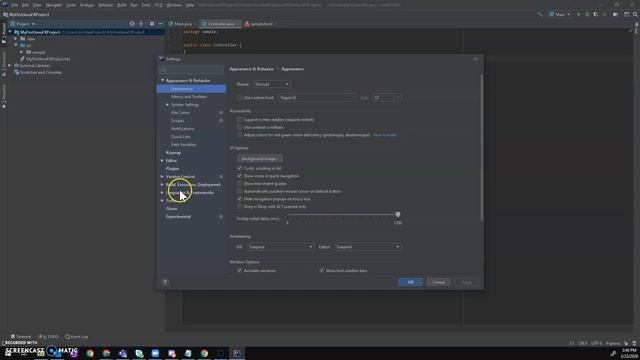Viewport: 640px width, 360px height.
Task: Open the Project panel gear options
Action: click(x=151, y=24)
